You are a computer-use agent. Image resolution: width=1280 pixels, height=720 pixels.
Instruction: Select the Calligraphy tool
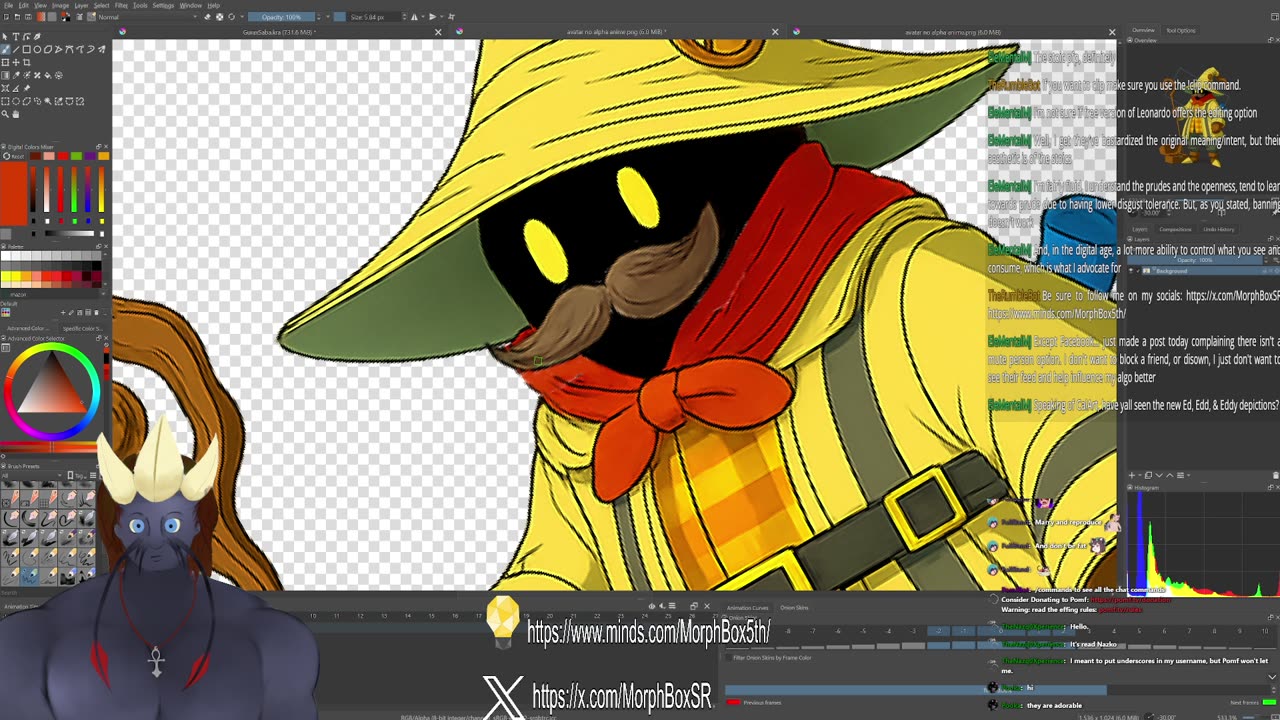[37, 37]
